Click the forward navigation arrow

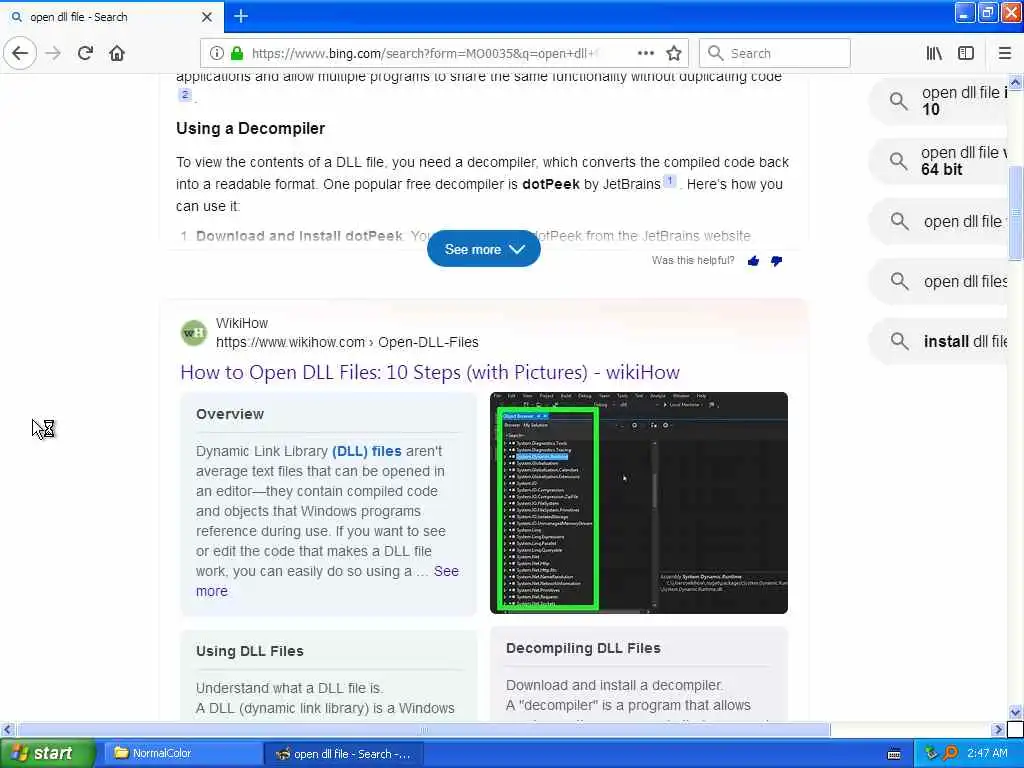[53, 53]
